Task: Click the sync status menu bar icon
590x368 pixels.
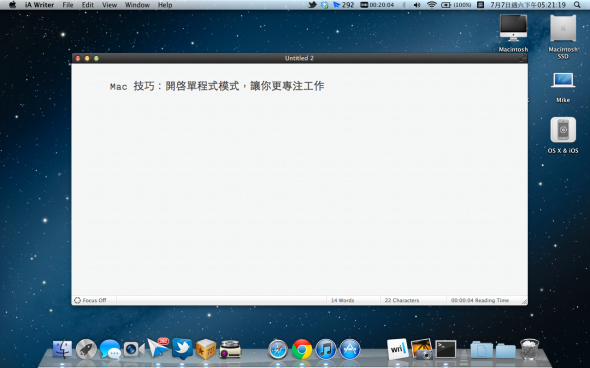Action: pos(324,5)
